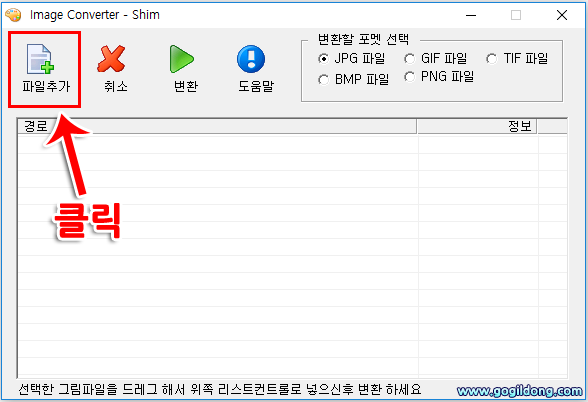Image resolution: width=588 pixels, height=402 pixels.
Task: Click the red X 취소 cancel icon
Action: click(111, 59)
